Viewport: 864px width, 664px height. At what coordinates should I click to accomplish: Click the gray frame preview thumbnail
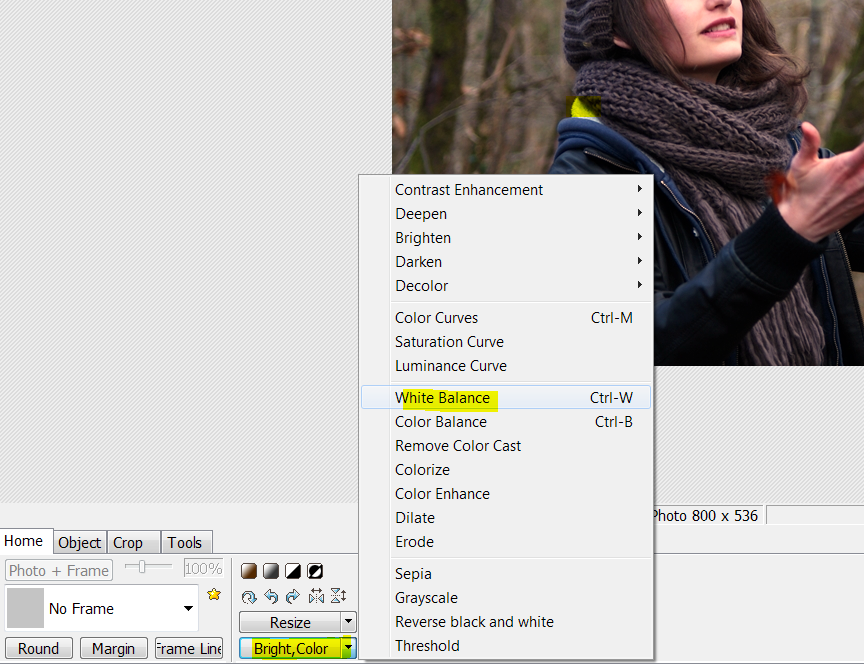point(25,608)
